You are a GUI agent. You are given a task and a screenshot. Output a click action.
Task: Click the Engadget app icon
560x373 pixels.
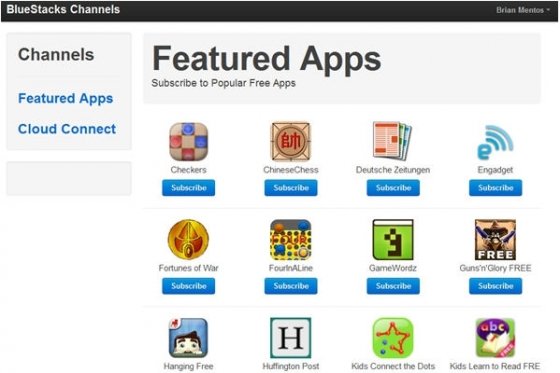tap(495, 143)
